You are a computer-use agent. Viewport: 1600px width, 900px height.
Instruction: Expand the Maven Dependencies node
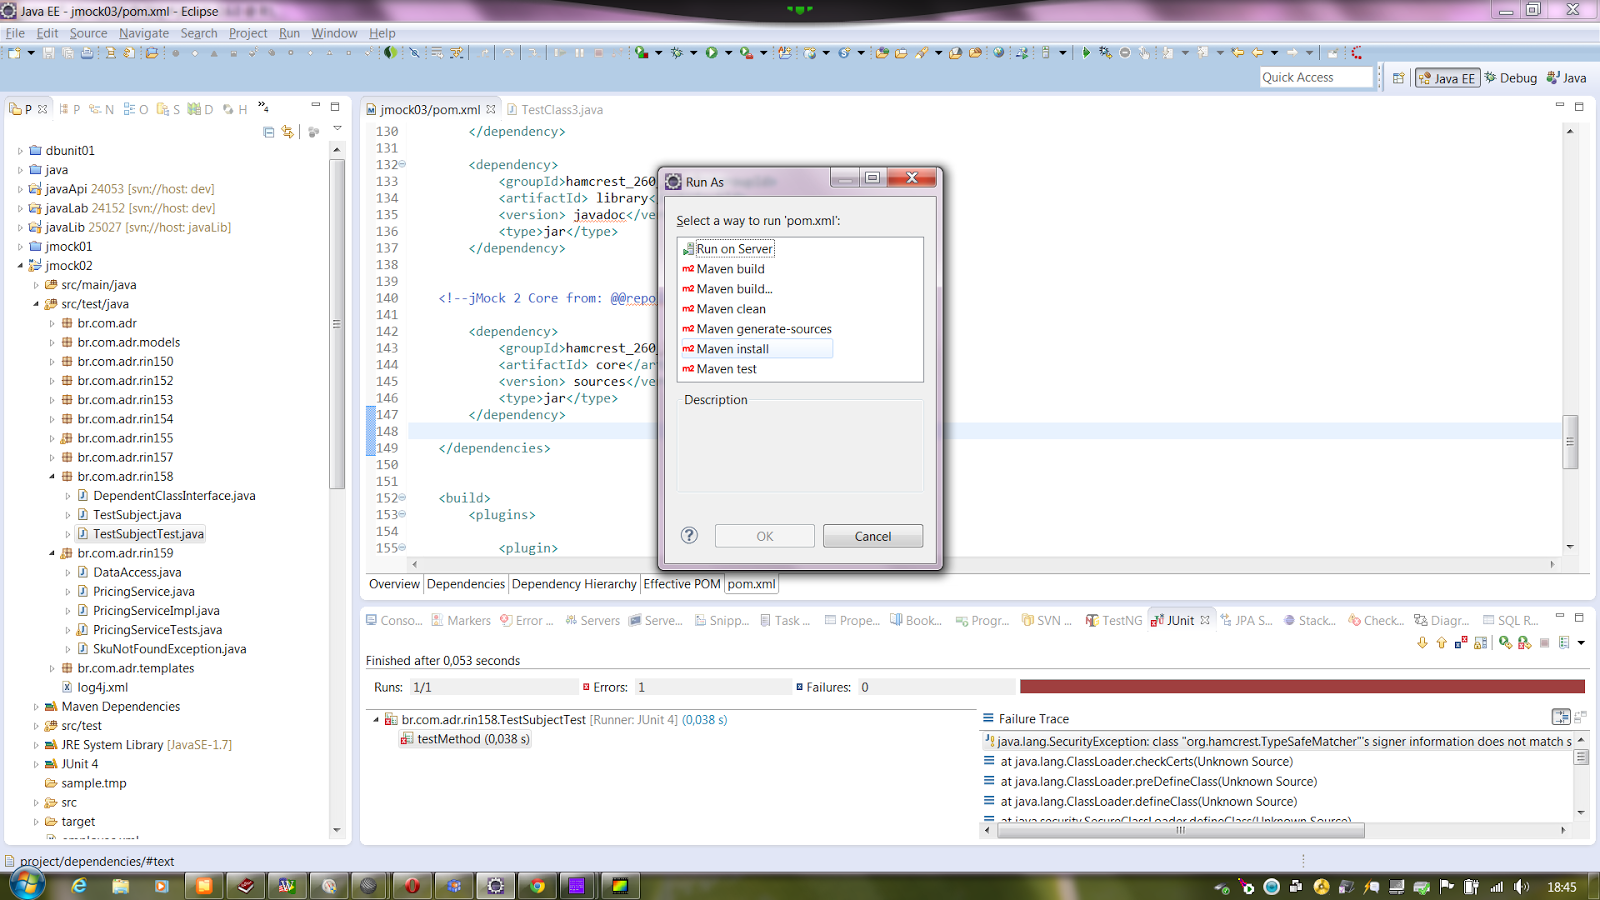[36, 707]
